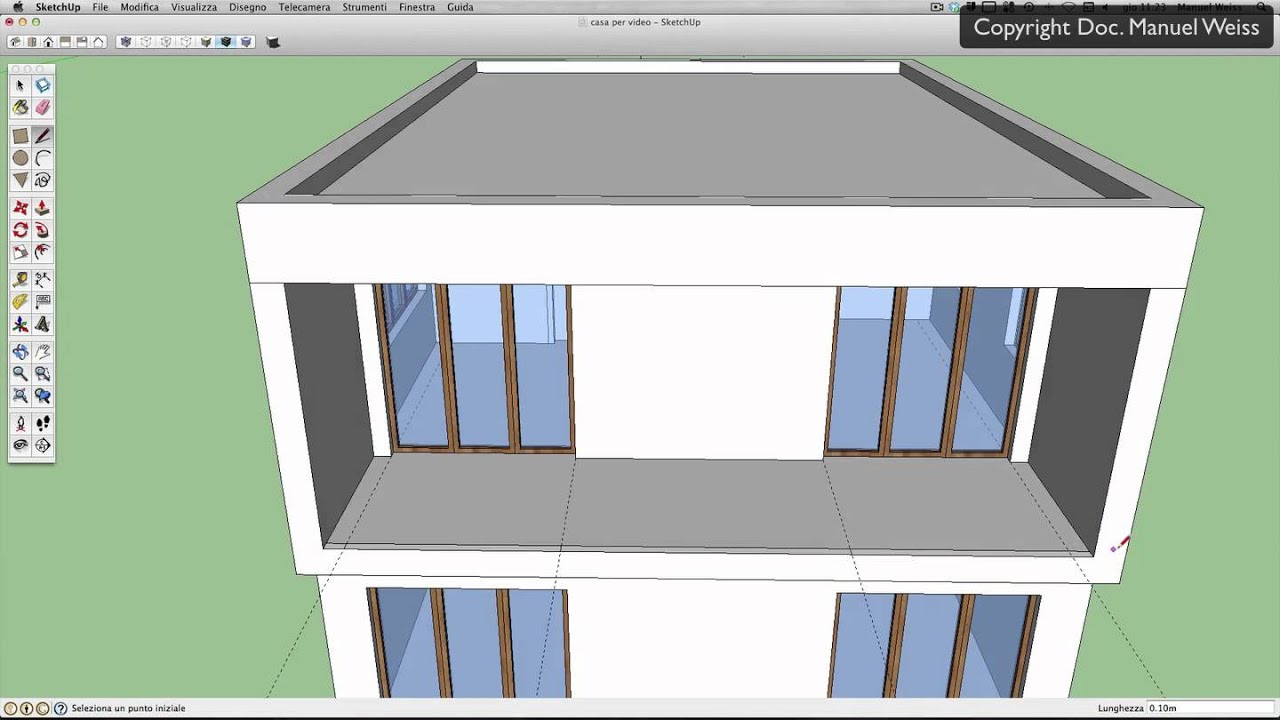Screen dimensions: 1280x720
Task: Select the 3D Text tool
Action: (42, 324)
